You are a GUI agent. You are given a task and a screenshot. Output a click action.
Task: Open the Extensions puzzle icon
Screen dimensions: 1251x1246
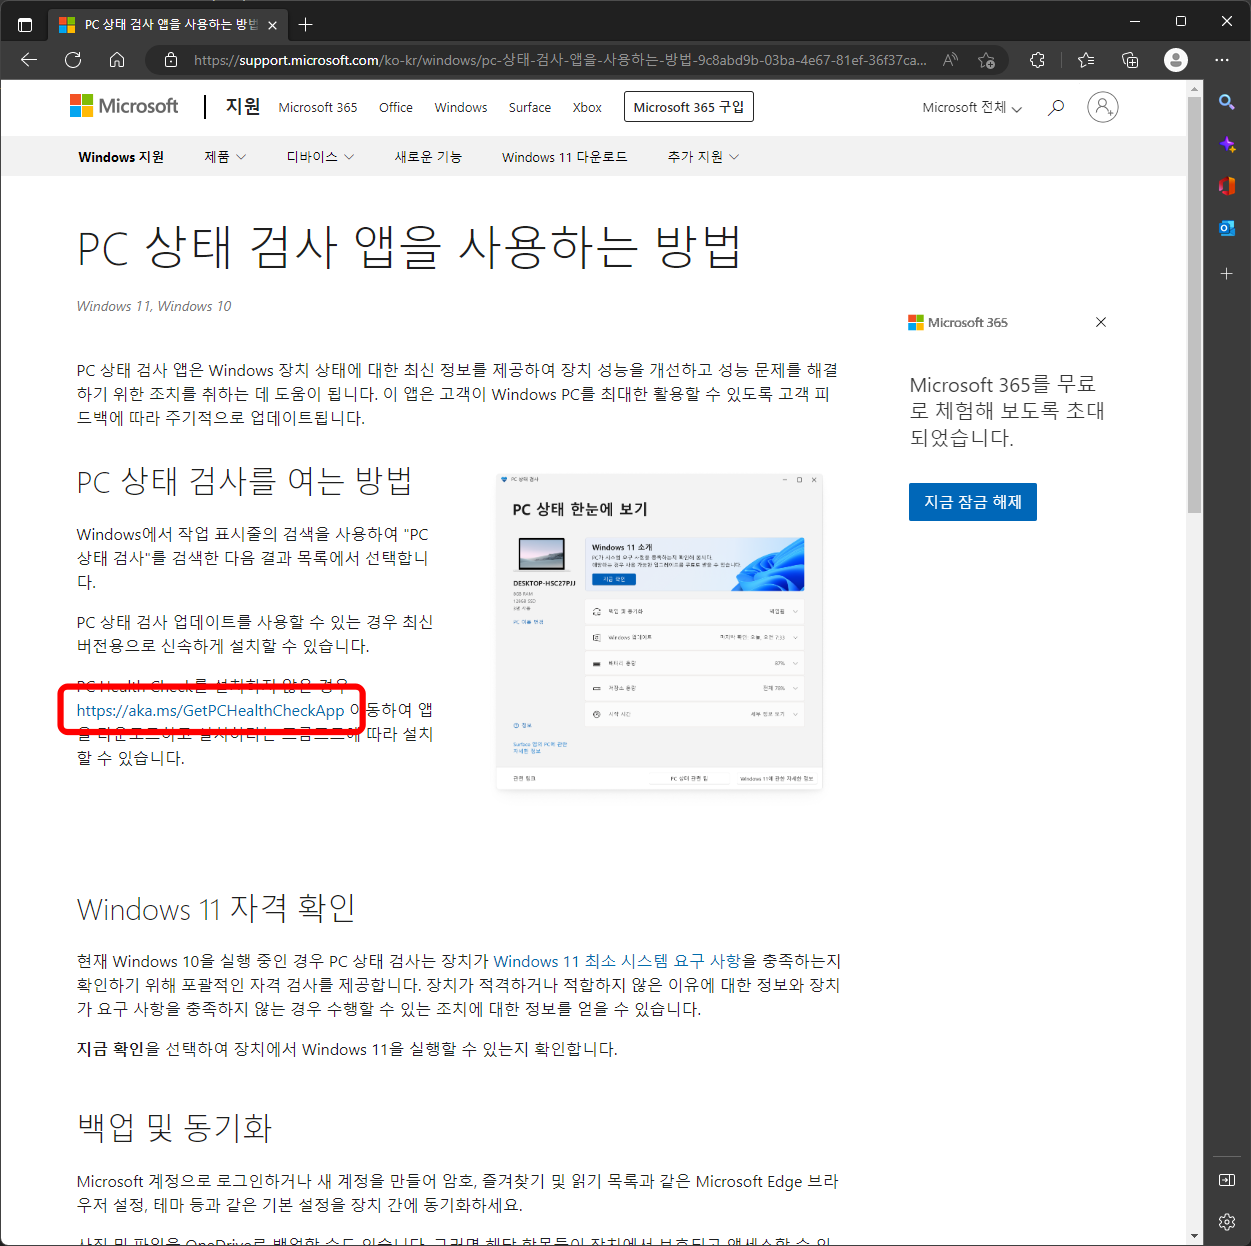[x=1037, y=60]
